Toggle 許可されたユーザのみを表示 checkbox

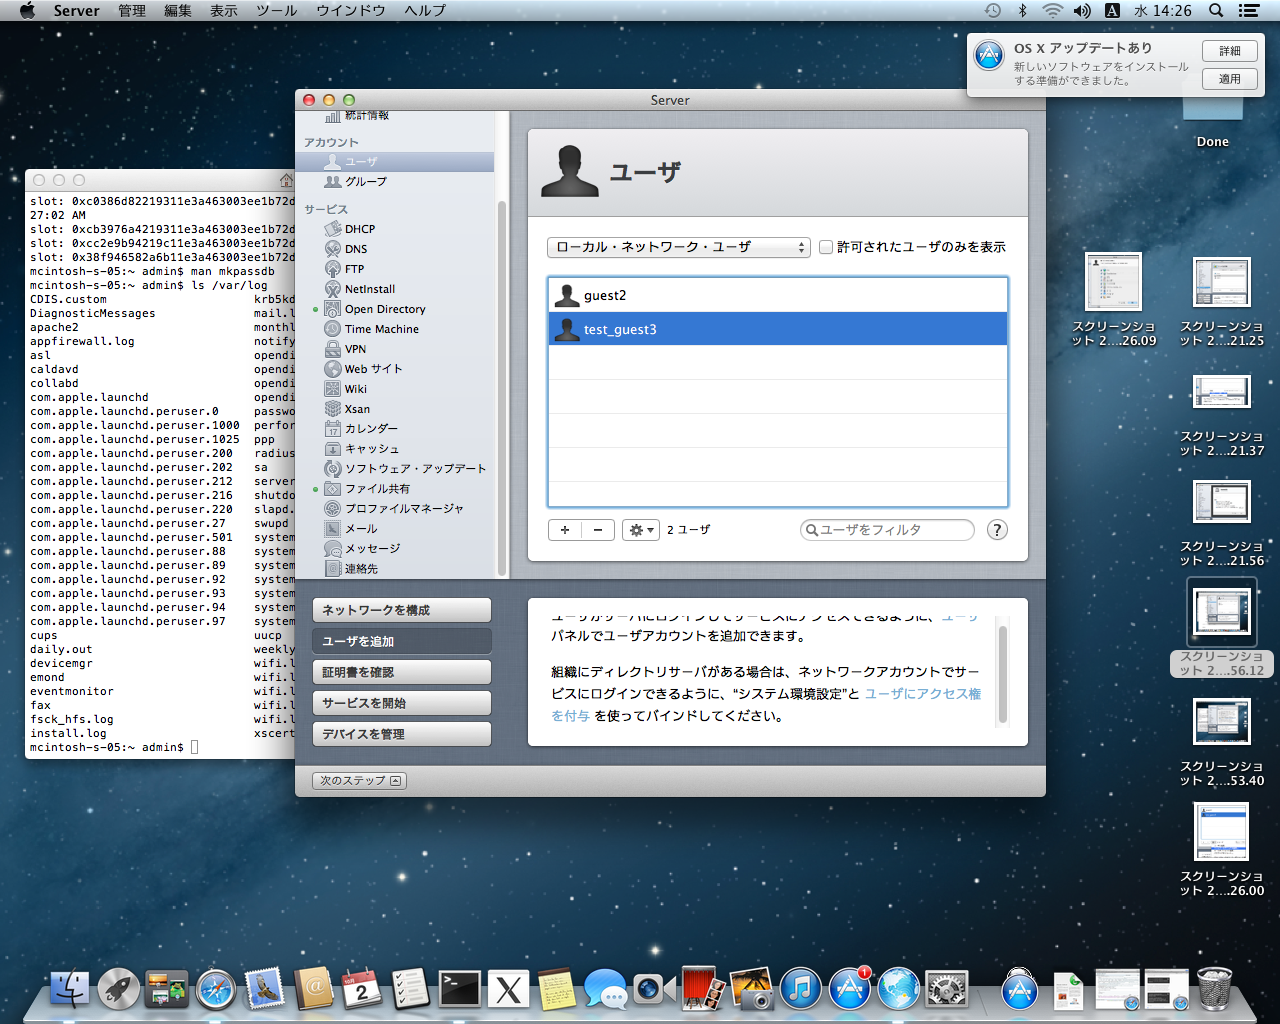point(826,247)
